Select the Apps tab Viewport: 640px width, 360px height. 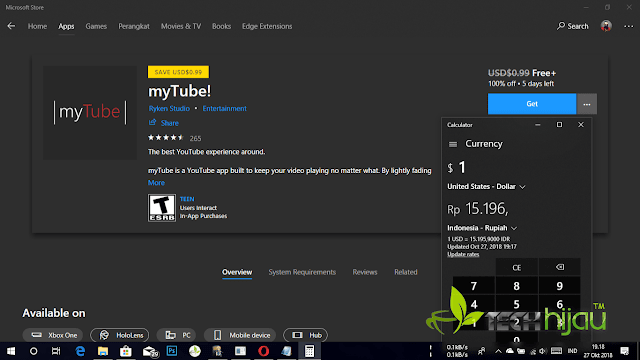pyautogui.click(x=66, y=26)
